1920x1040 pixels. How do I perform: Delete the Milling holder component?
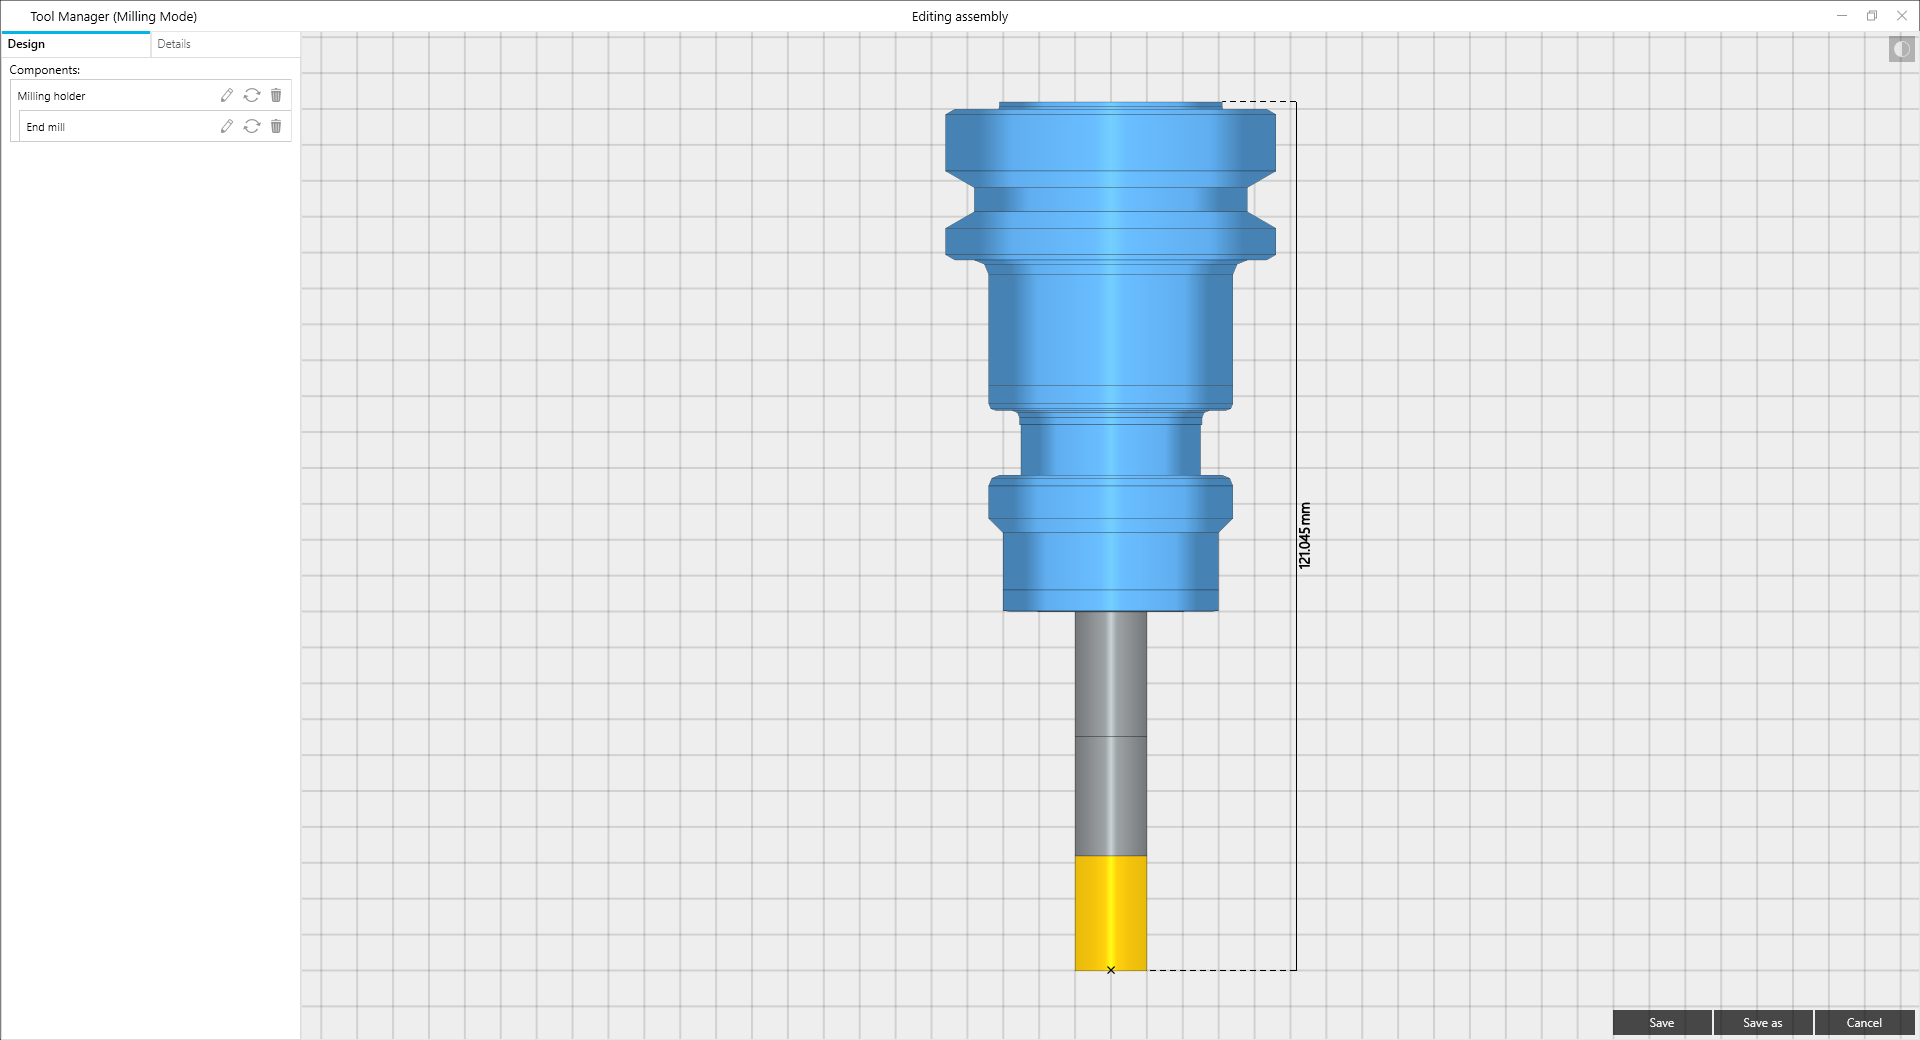[276, 95]
